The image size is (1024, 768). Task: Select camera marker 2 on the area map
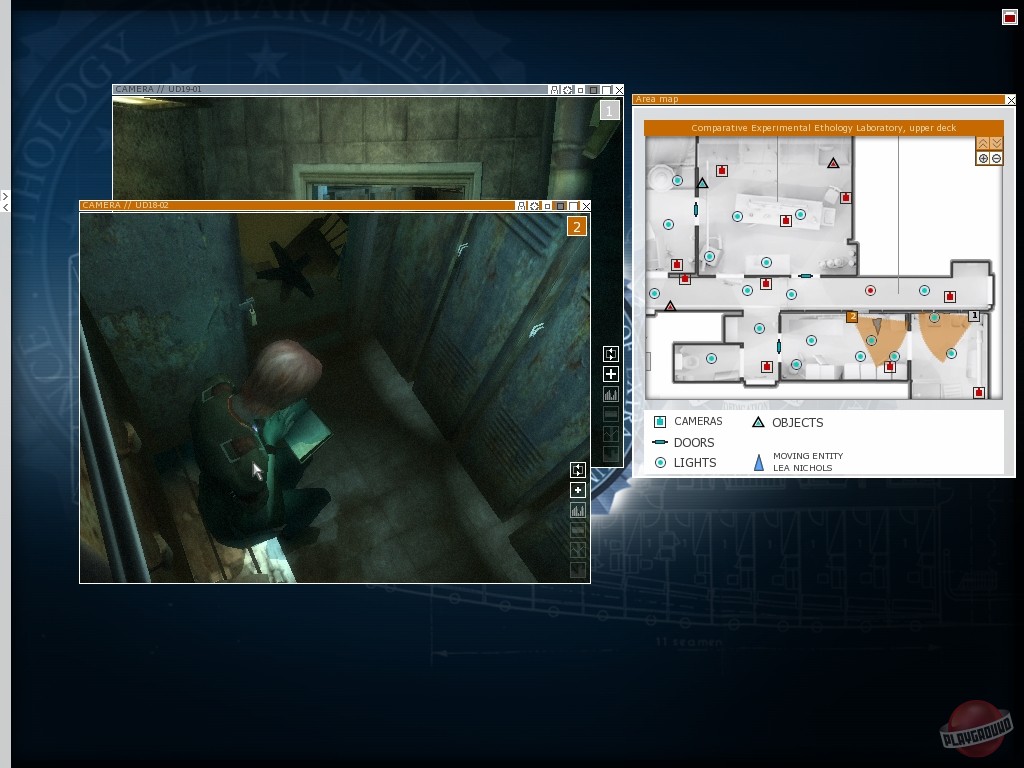point(852,317)
